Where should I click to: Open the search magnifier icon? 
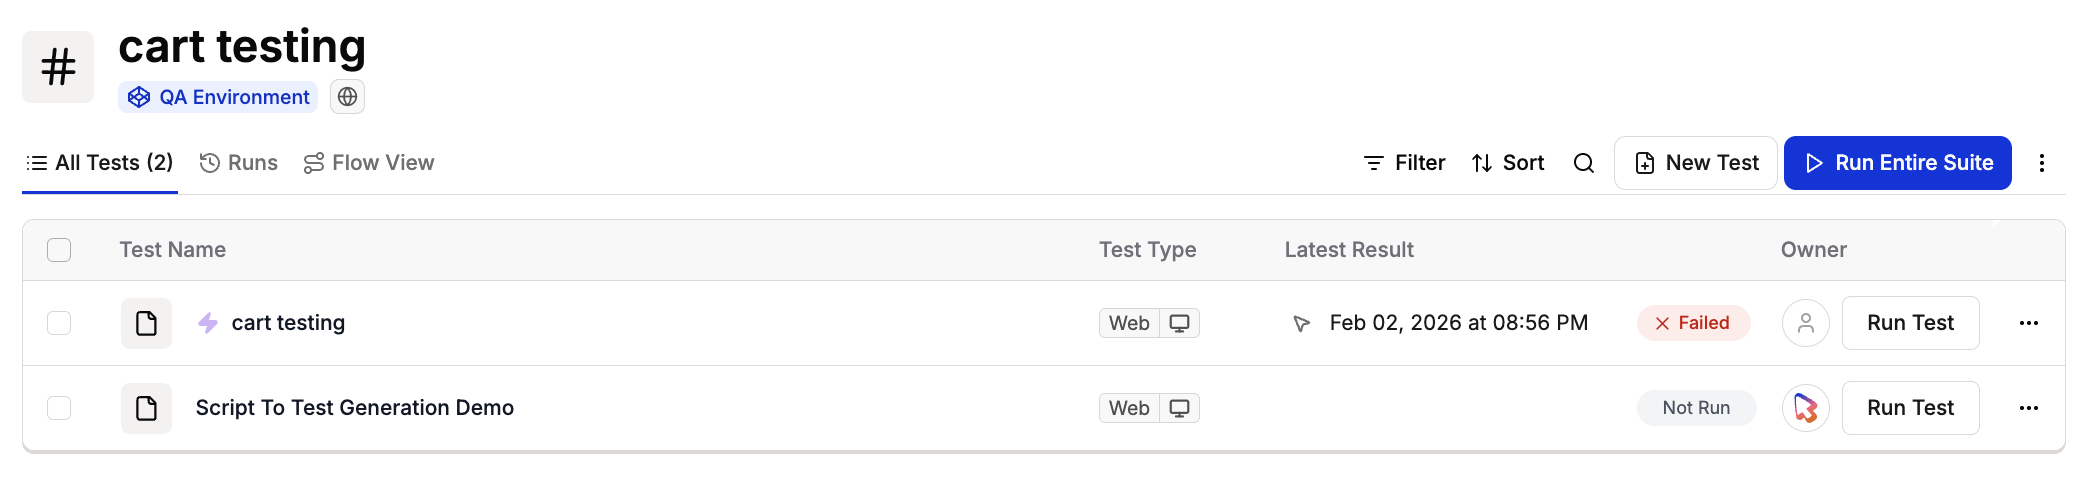point(1583,163)
